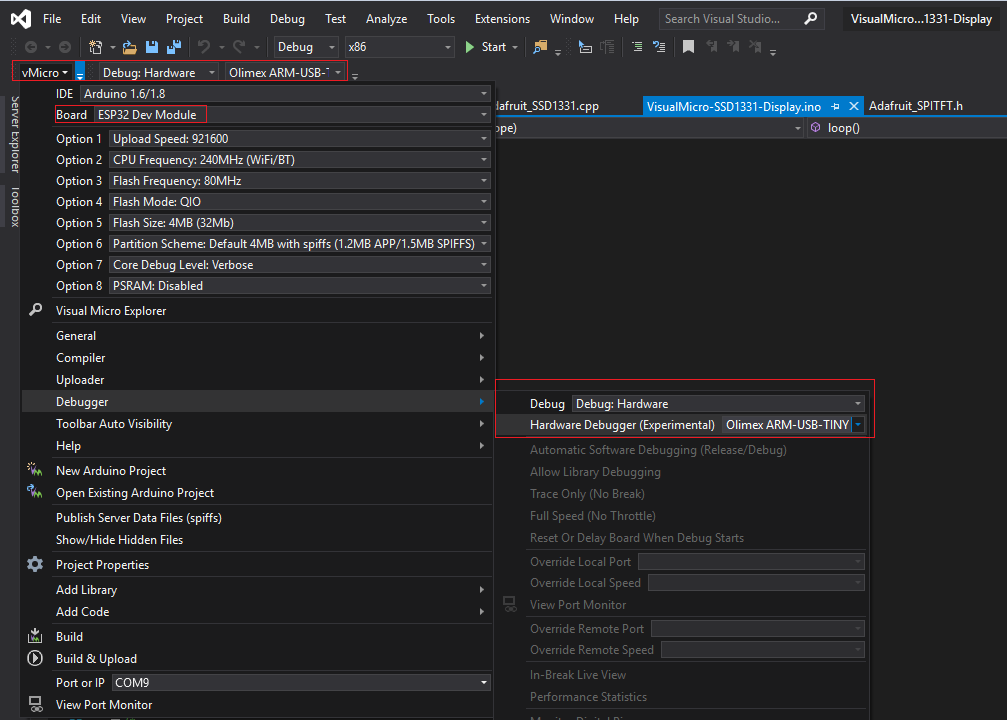The width and height of the screenshot is (1007, 720).
Task: Open the Flash Mode: QIO dropdown
Action: [x=299, y=202]
